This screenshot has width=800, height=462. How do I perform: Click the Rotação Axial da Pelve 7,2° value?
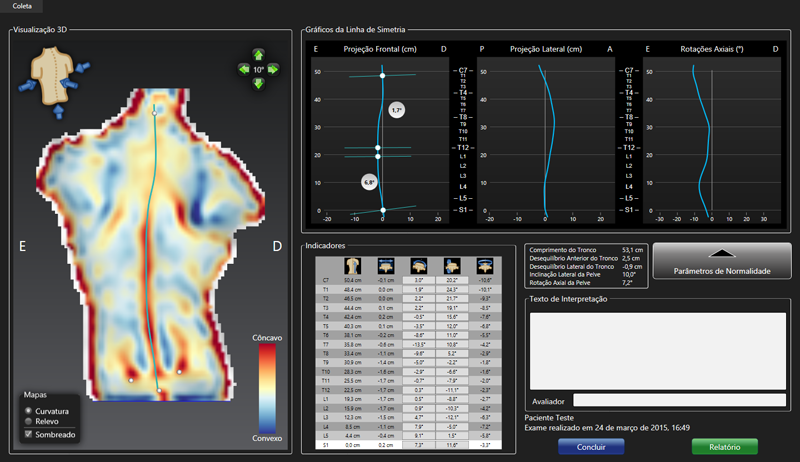(628, 283)
